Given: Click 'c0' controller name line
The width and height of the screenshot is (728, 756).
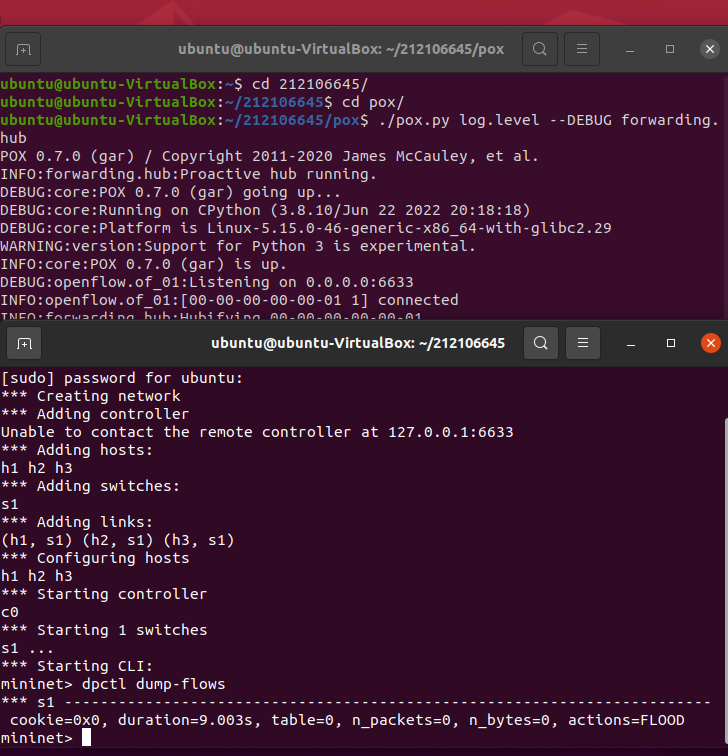Looking at the screenshot, I should 10,612.
